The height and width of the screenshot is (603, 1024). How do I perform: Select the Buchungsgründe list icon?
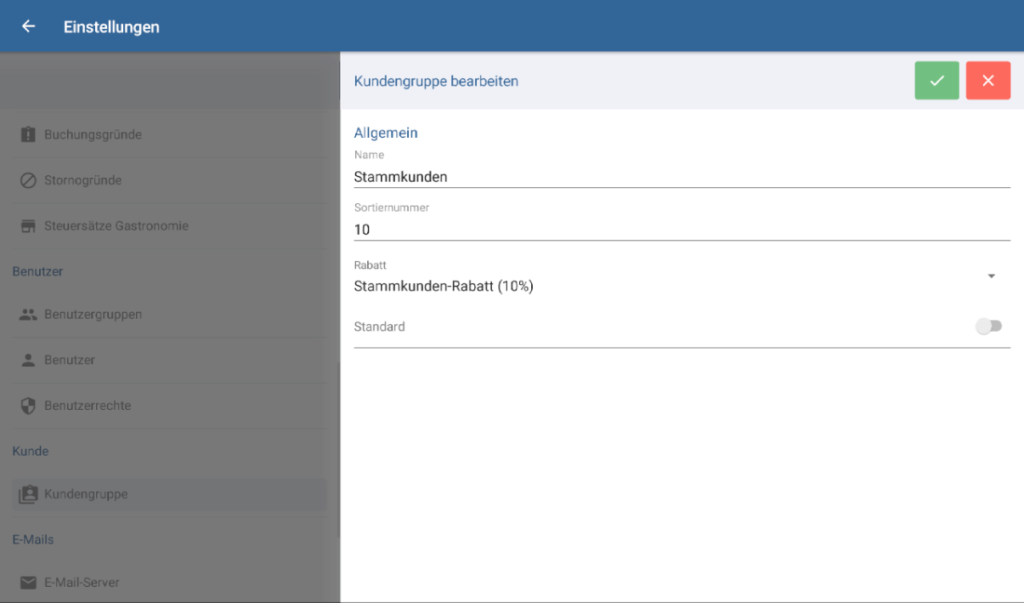point(28,134)
